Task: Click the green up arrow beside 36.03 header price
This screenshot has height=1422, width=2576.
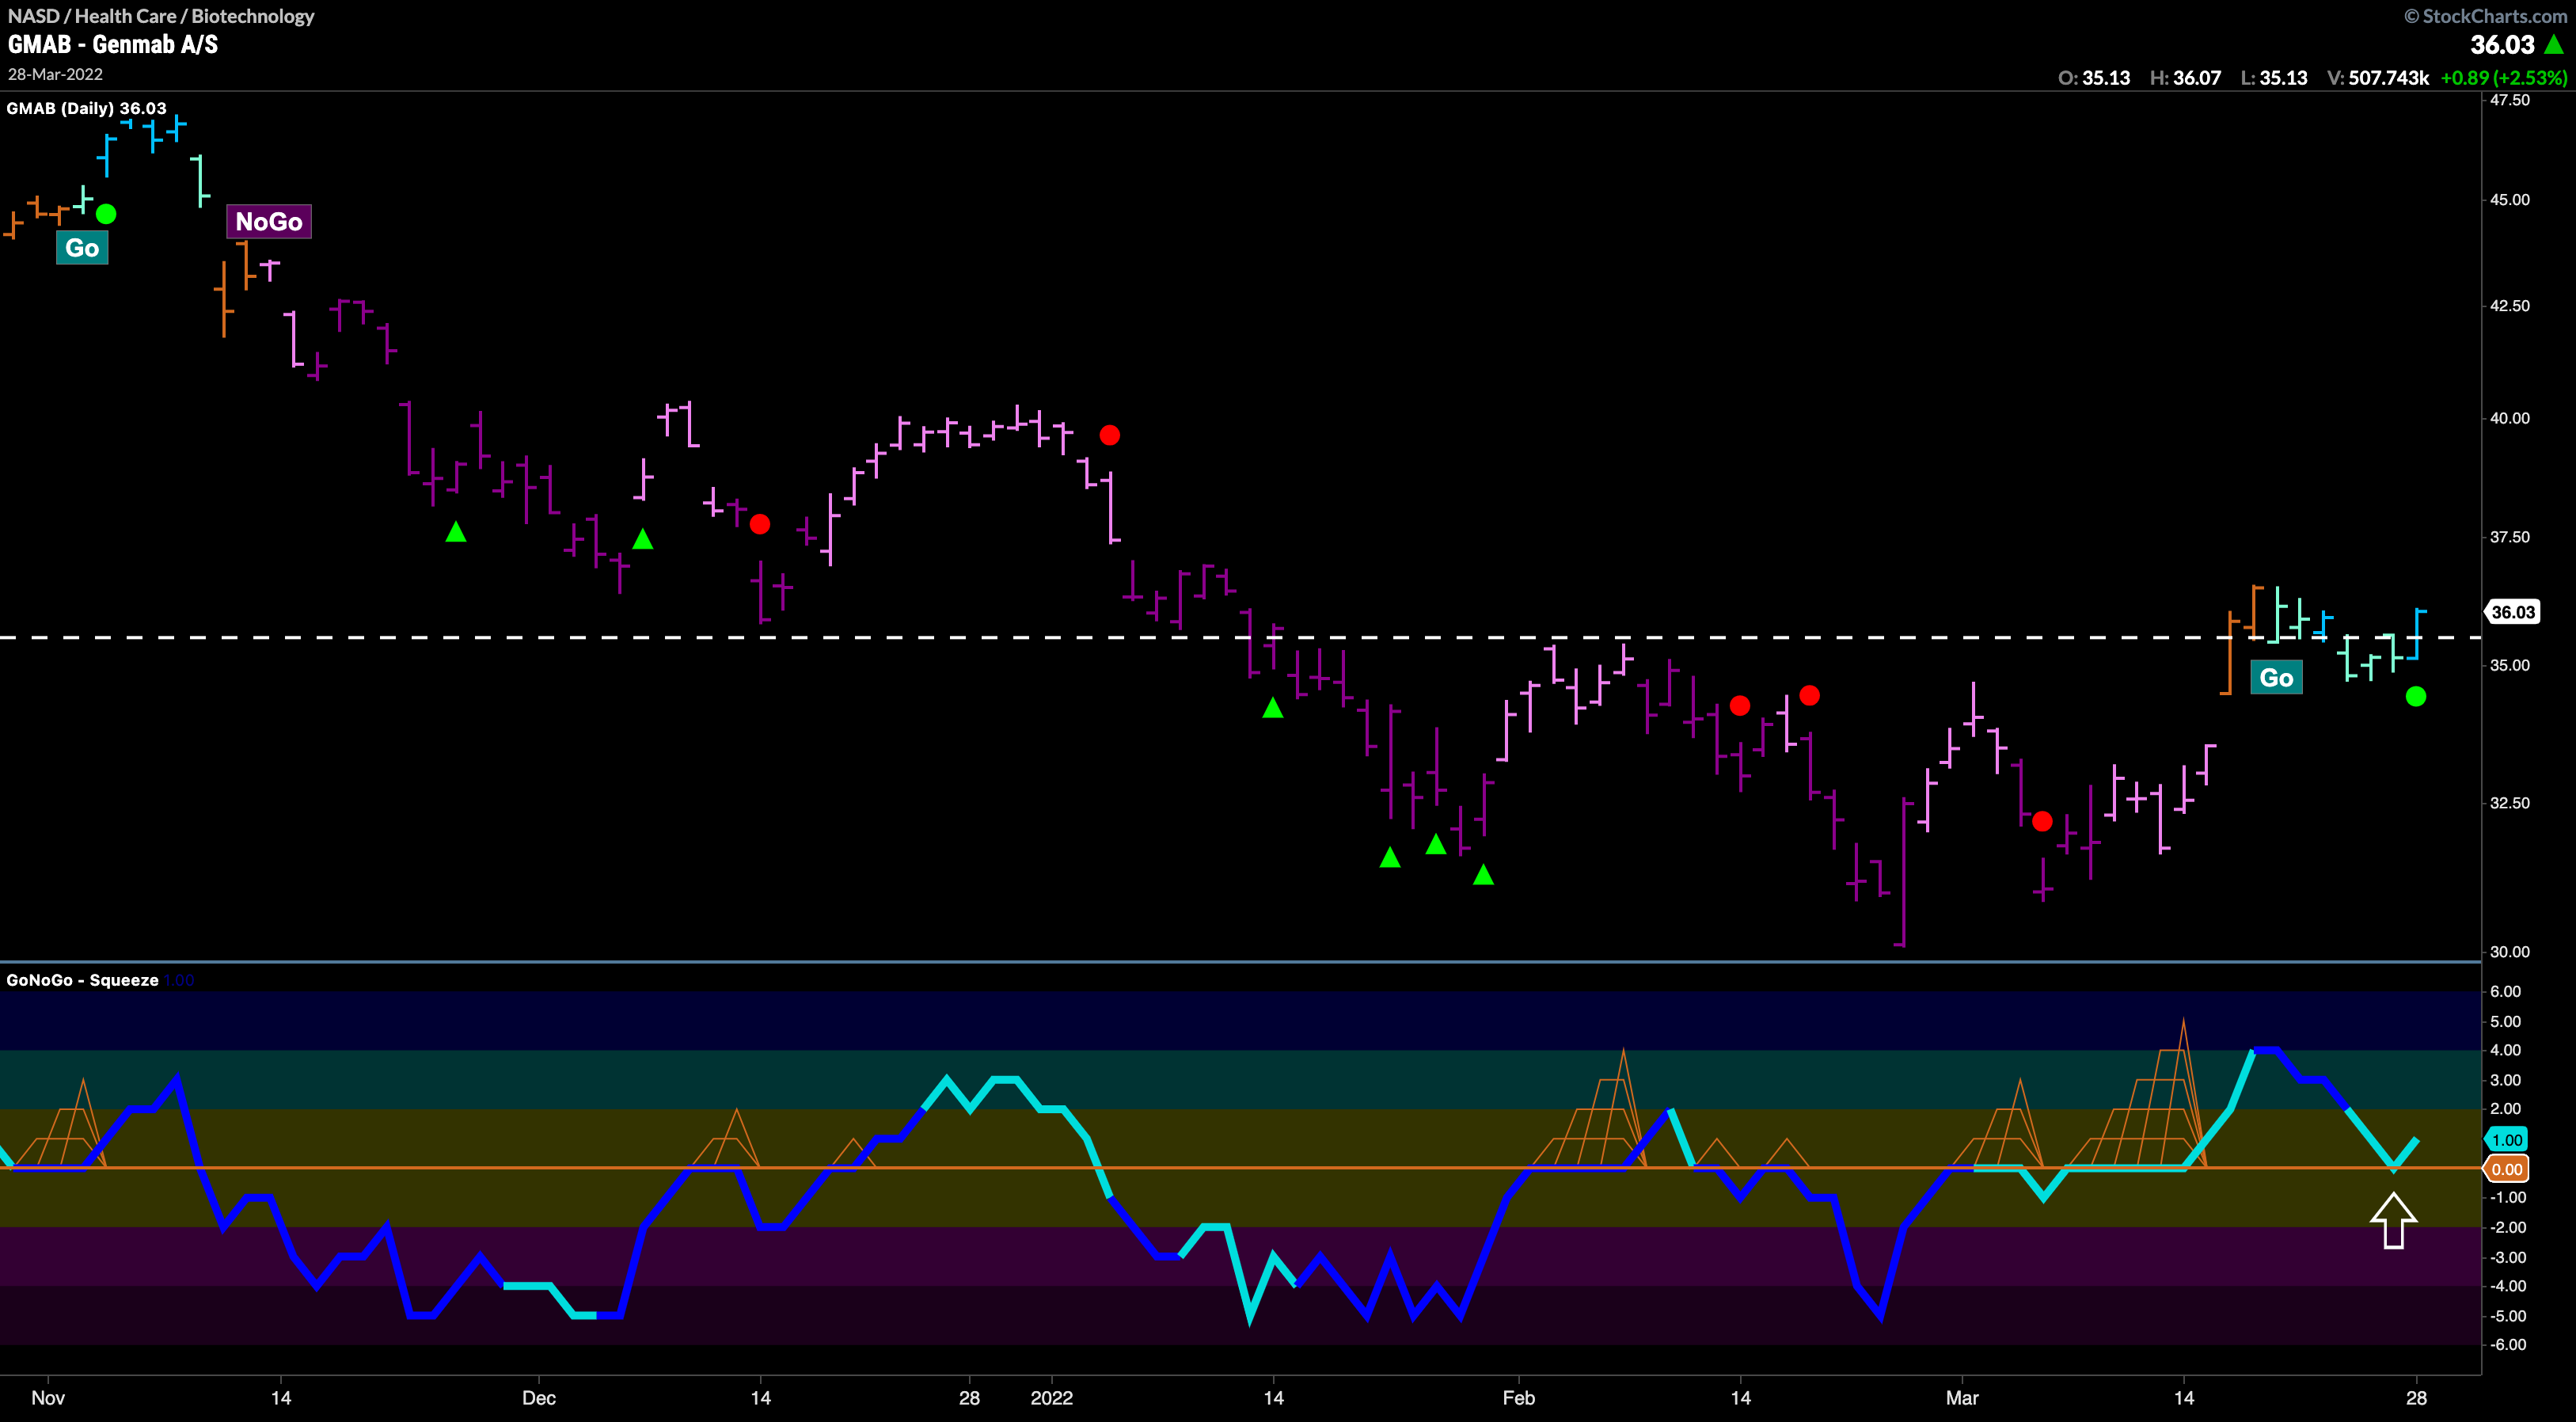Action: pos(2555,44)
